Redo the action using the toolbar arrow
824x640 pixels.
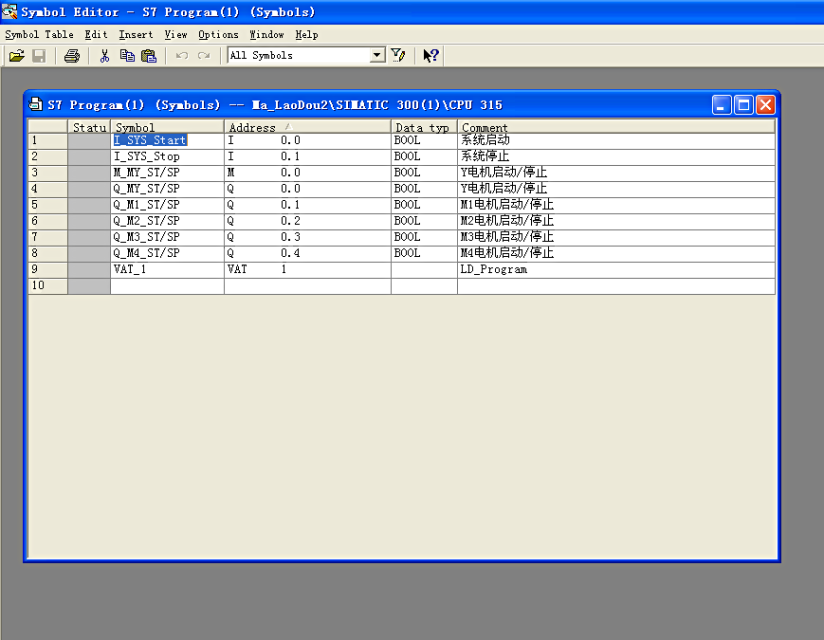[x=204, y=56]
